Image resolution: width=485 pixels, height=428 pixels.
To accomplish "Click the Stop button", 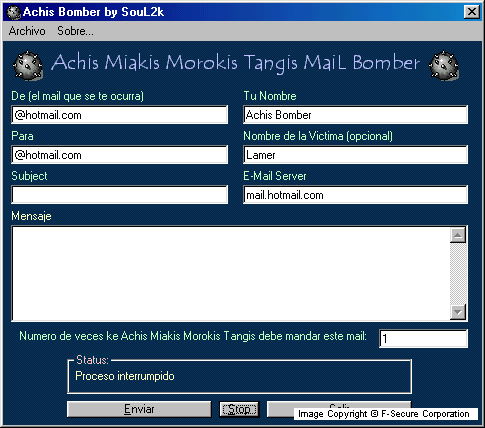I will 239,409.
